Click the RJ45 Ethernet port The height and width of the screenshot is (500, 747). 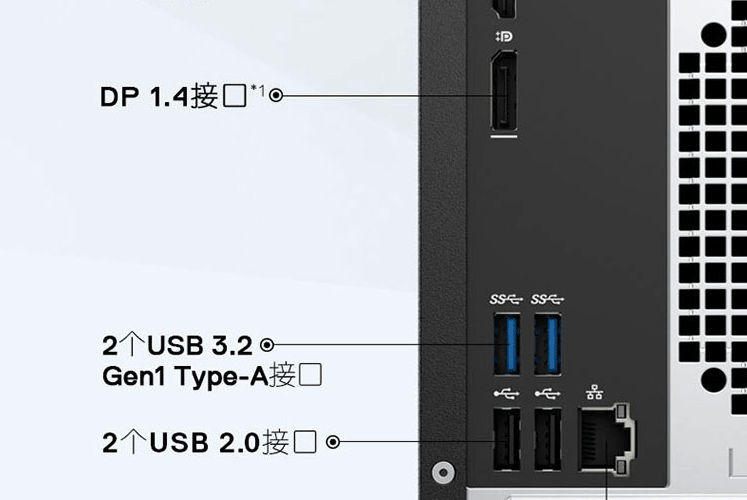click(x=606, y=440)
